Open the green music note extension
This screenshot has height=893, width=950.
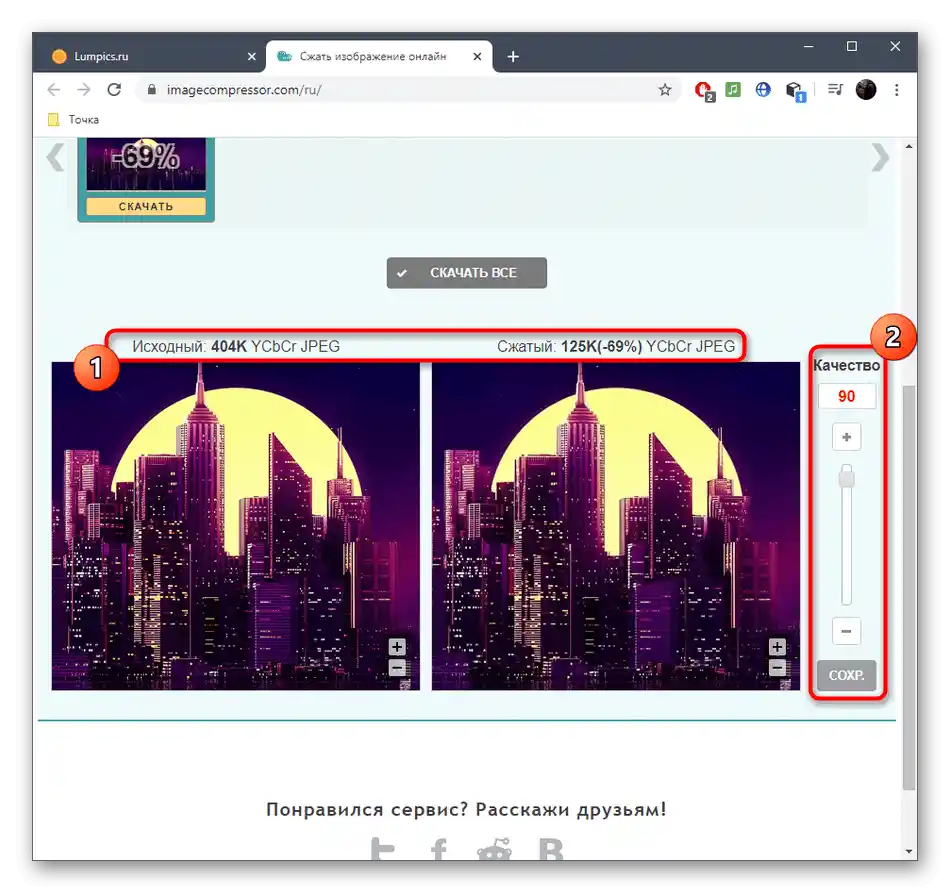pos(733,90)
